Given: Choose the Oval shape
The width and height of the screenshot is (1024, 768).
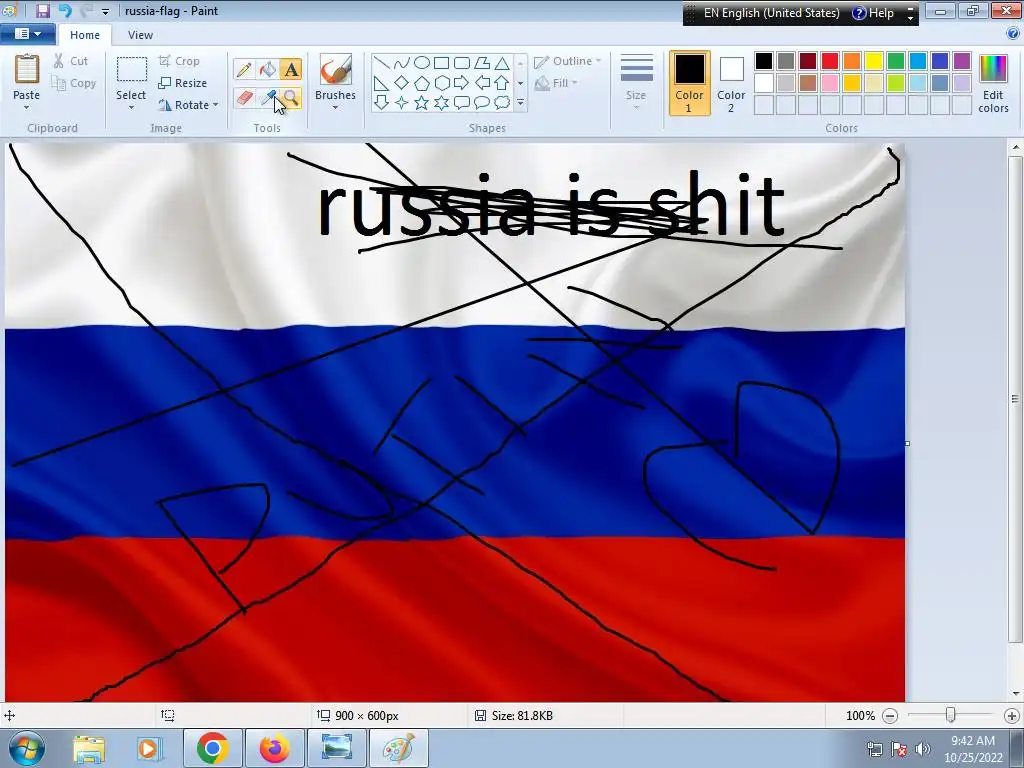Looking at the screenshot, I should pyautogui.click(x=422, y=63).
